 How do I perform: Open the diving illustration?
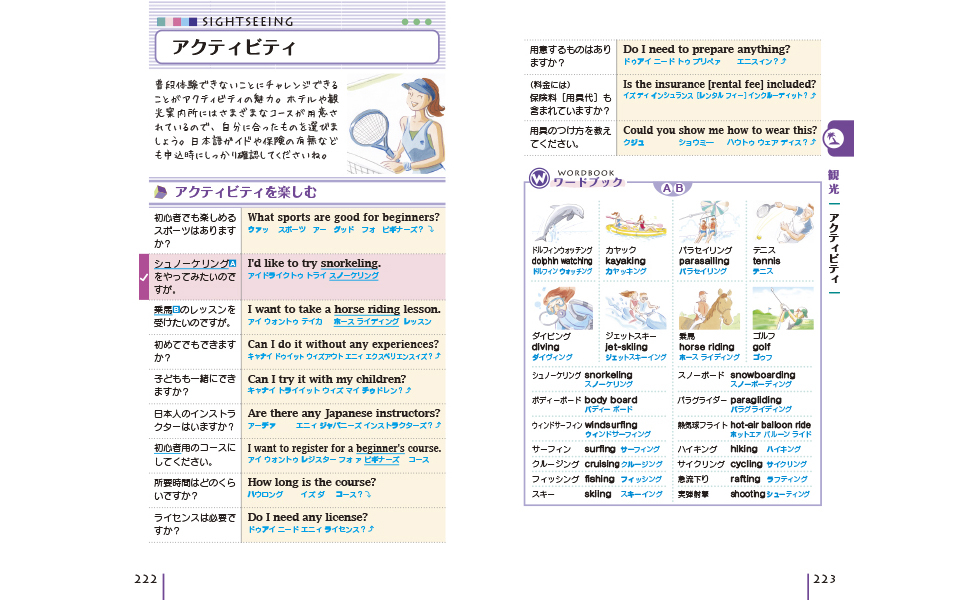click(562, 308)
